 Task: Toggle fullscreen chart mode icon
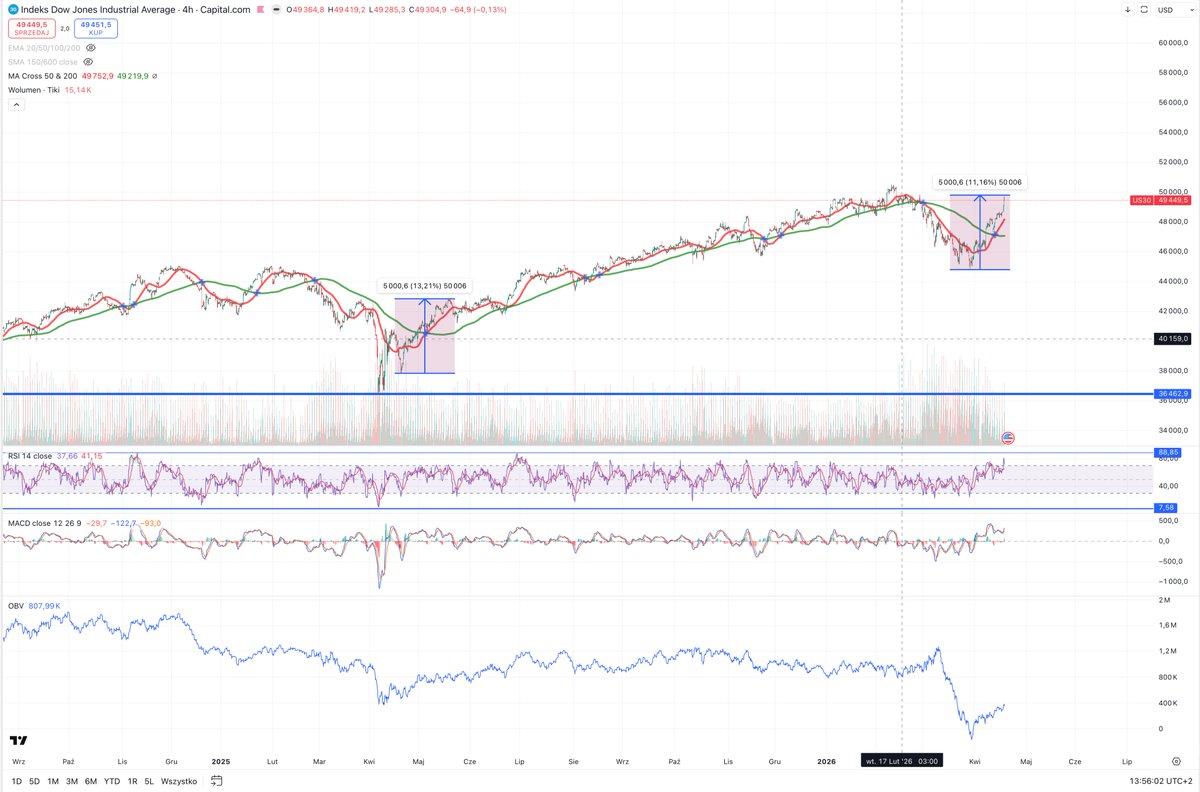[x=1142, y=10]
